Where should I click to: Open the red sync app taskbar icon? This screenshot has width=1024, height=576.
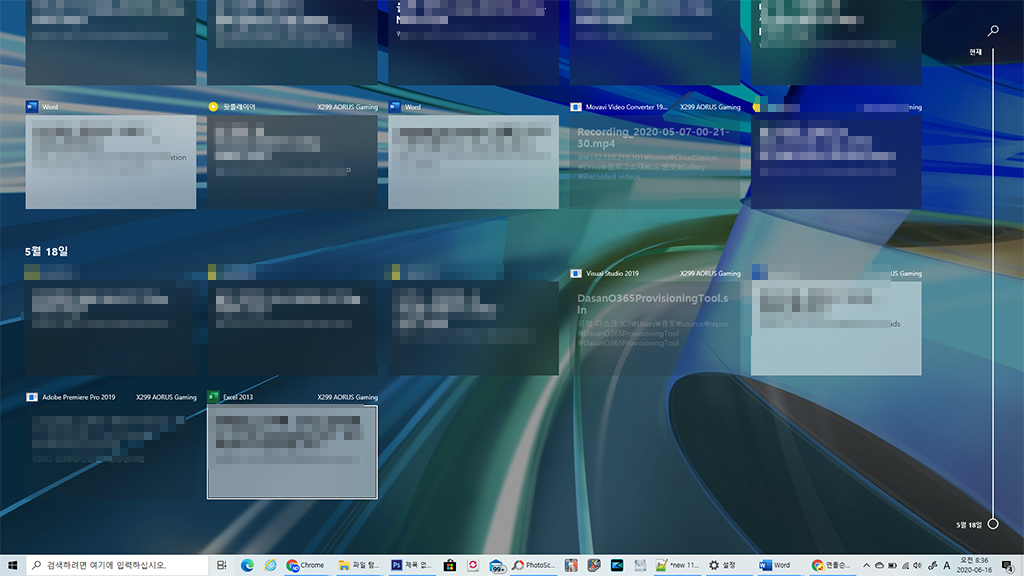click(x=473, y=565)
